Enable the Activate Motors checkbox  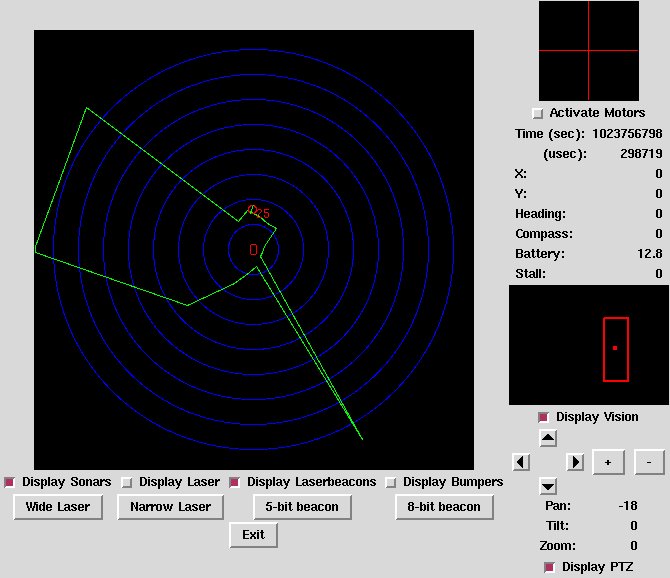click(538, 113)
